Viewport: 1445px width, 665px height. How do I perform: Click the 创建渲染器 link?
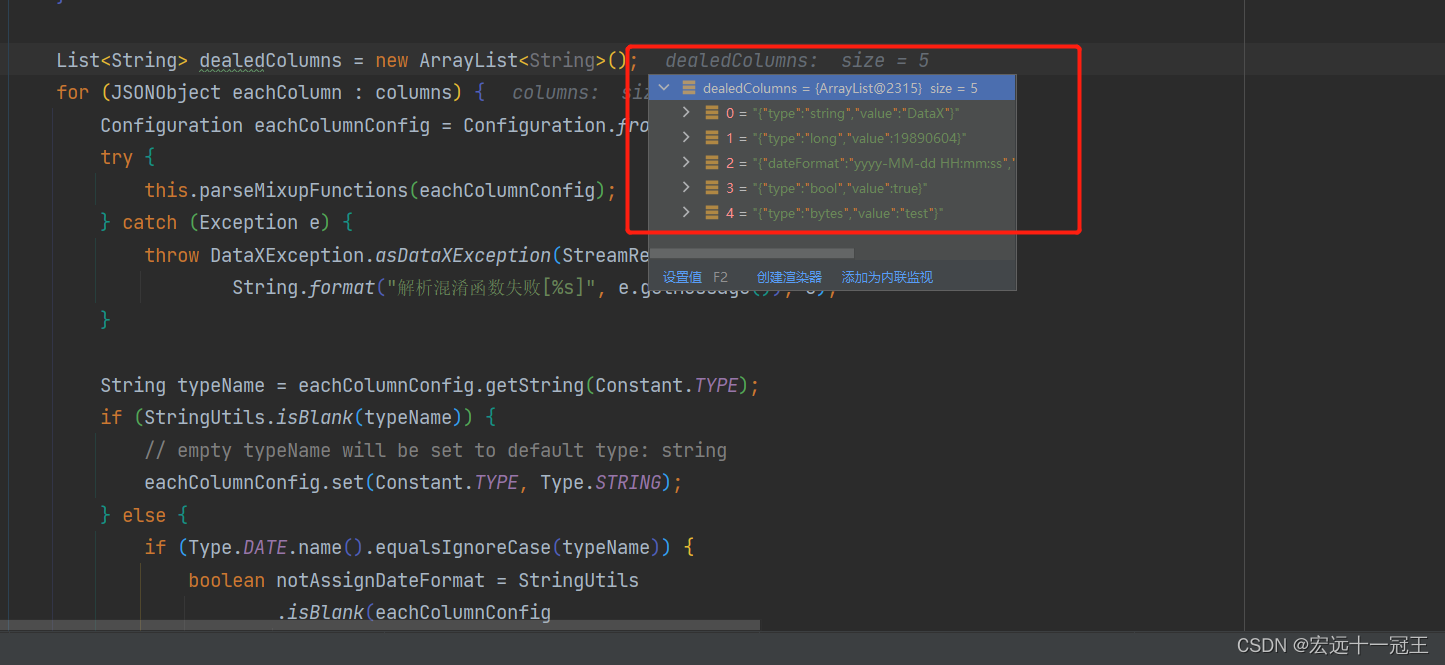789,277
